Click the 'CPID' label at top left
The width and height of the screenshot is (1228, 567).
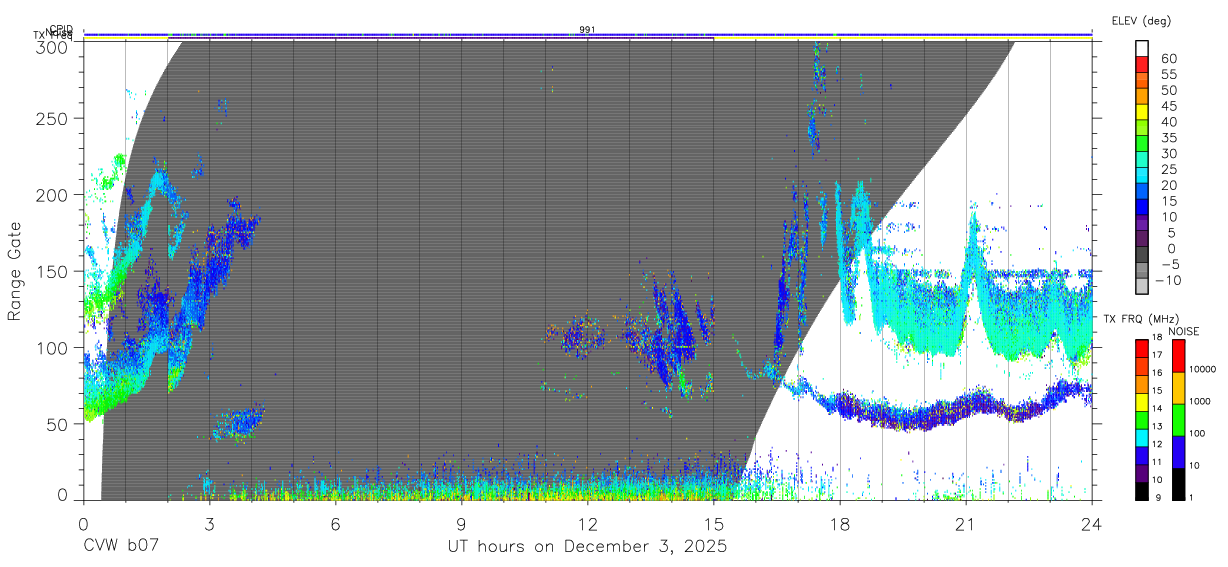tap(61, 29)
